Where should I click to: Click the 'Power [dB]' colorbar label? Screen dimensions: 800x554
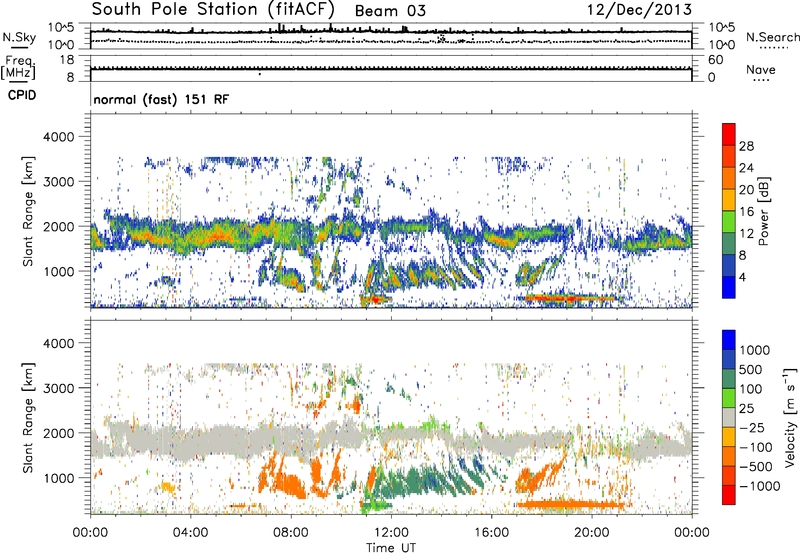[x=763, y=211]
